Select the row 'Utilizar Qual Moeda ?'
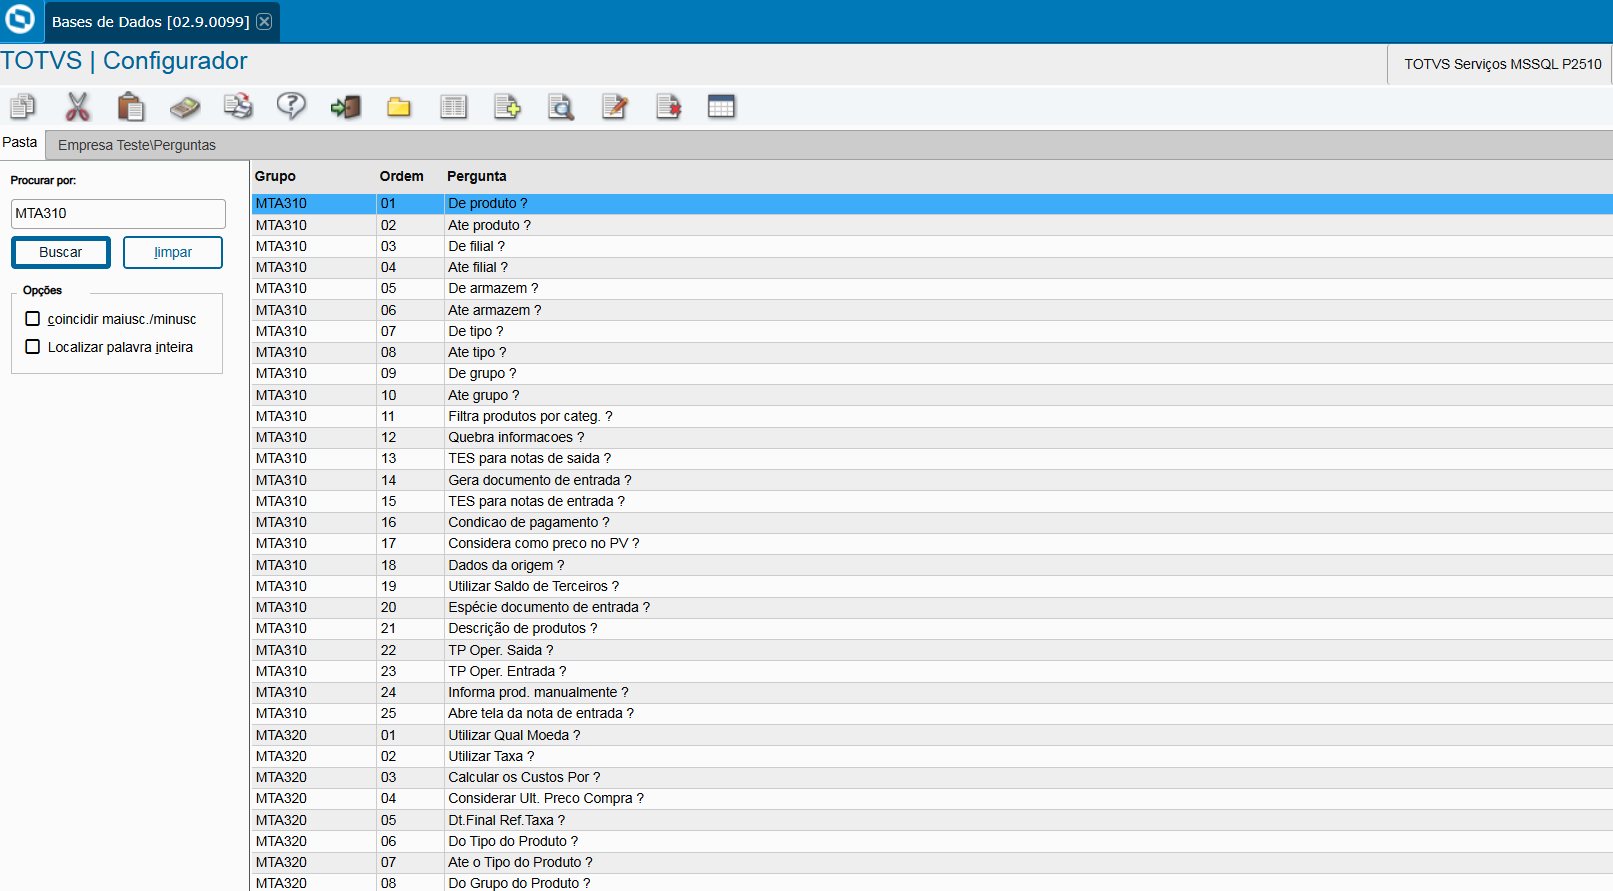Screen dimensions: 1613x891 pos(932,735)
